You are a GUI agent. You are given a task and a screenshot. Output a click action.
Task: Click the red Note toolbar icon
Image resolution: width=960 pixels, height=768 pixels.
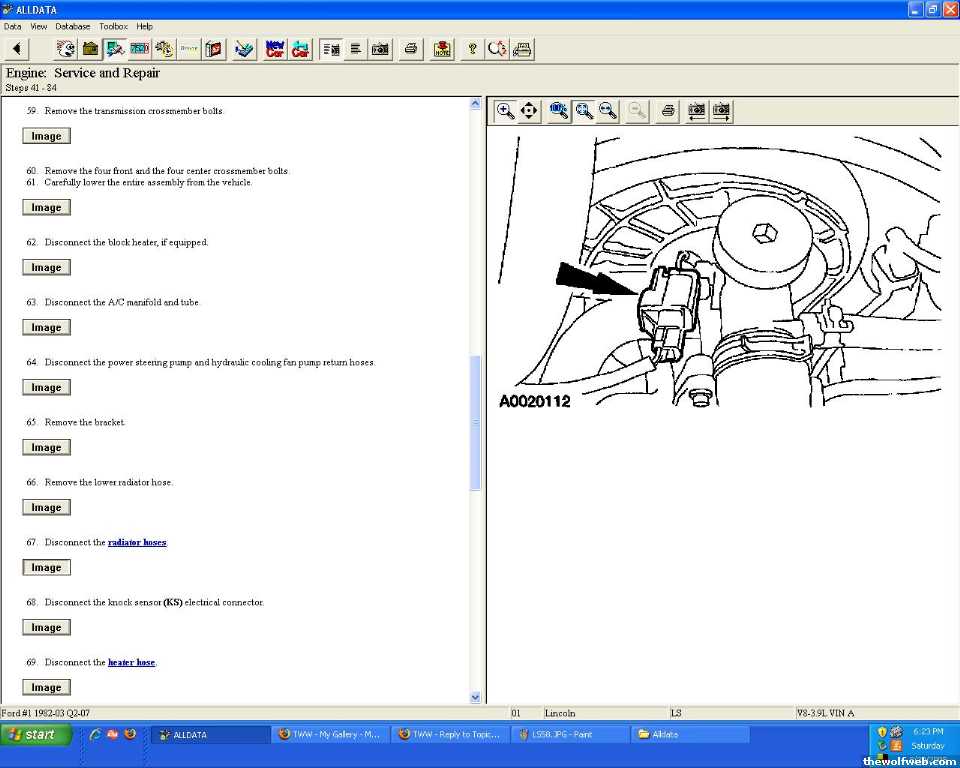[x=442, y=49]
